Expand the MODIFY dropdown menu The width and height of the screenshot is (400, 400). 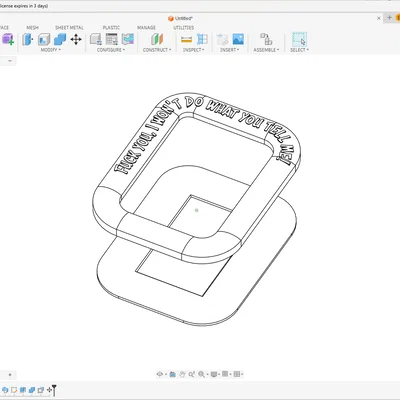coord(51,50)
